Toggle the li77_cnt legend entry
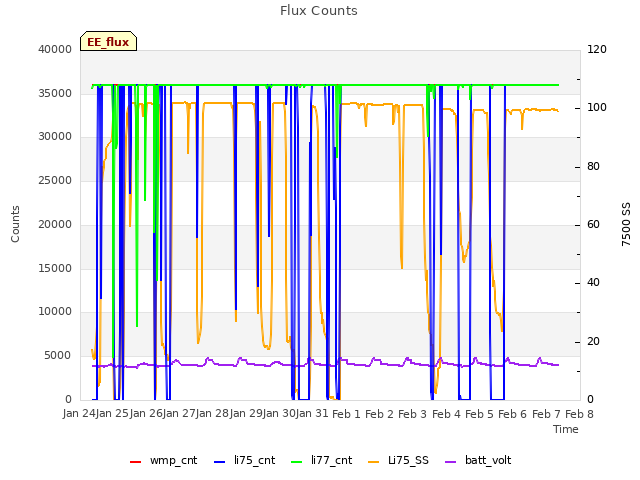This screenshot has width=640, height=480. coord(321,461)
